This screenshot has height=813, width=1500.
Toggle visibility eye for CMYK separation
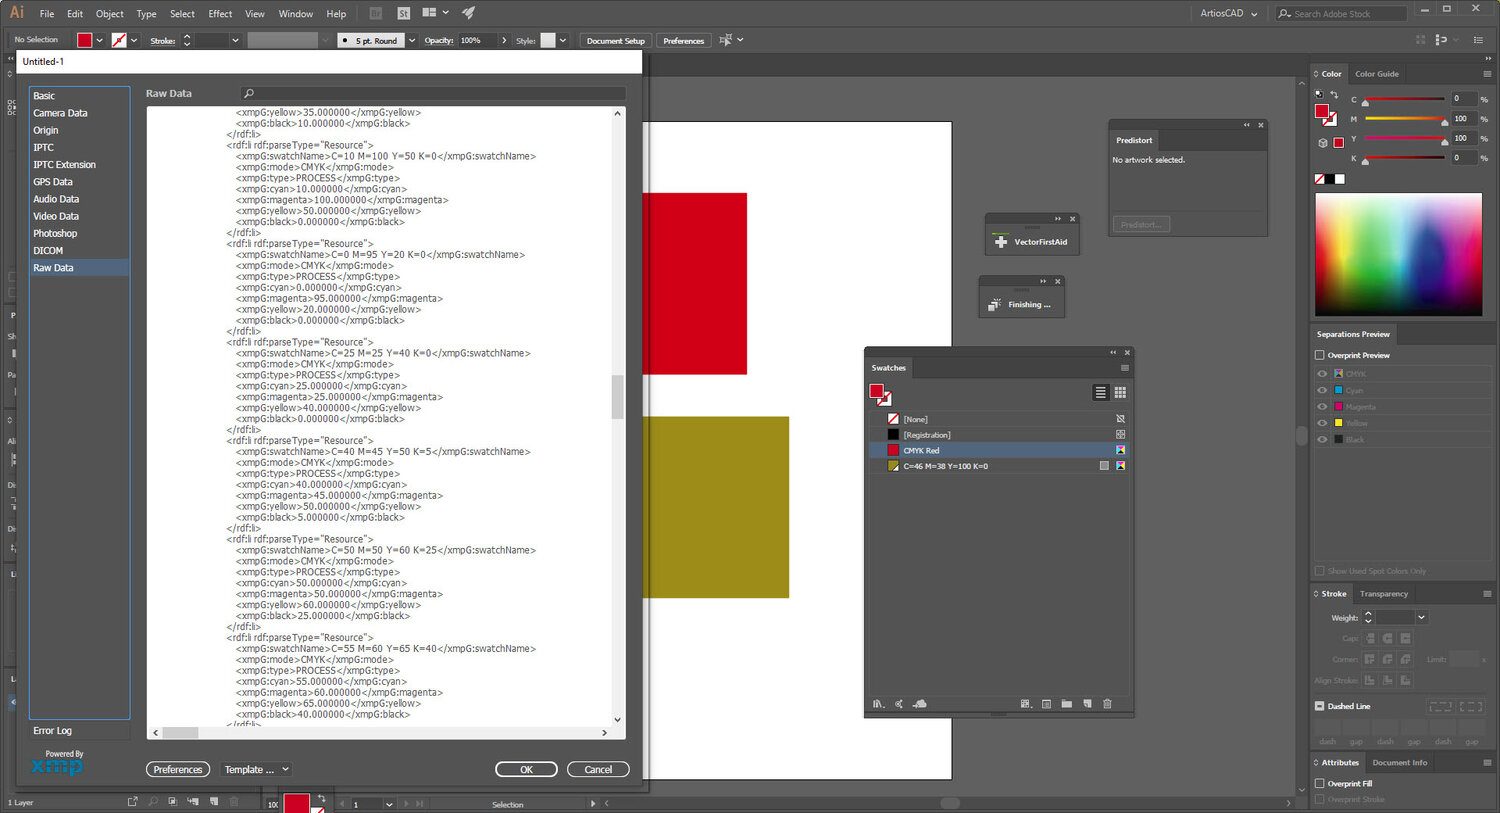(x=1322, y=374)
